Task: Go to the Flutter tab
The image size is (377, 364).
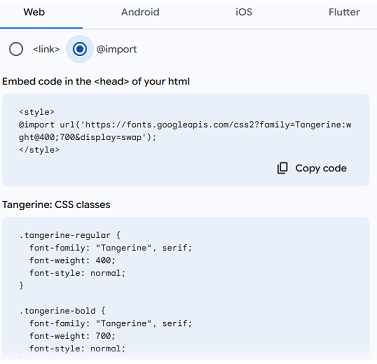Action: 344,12
